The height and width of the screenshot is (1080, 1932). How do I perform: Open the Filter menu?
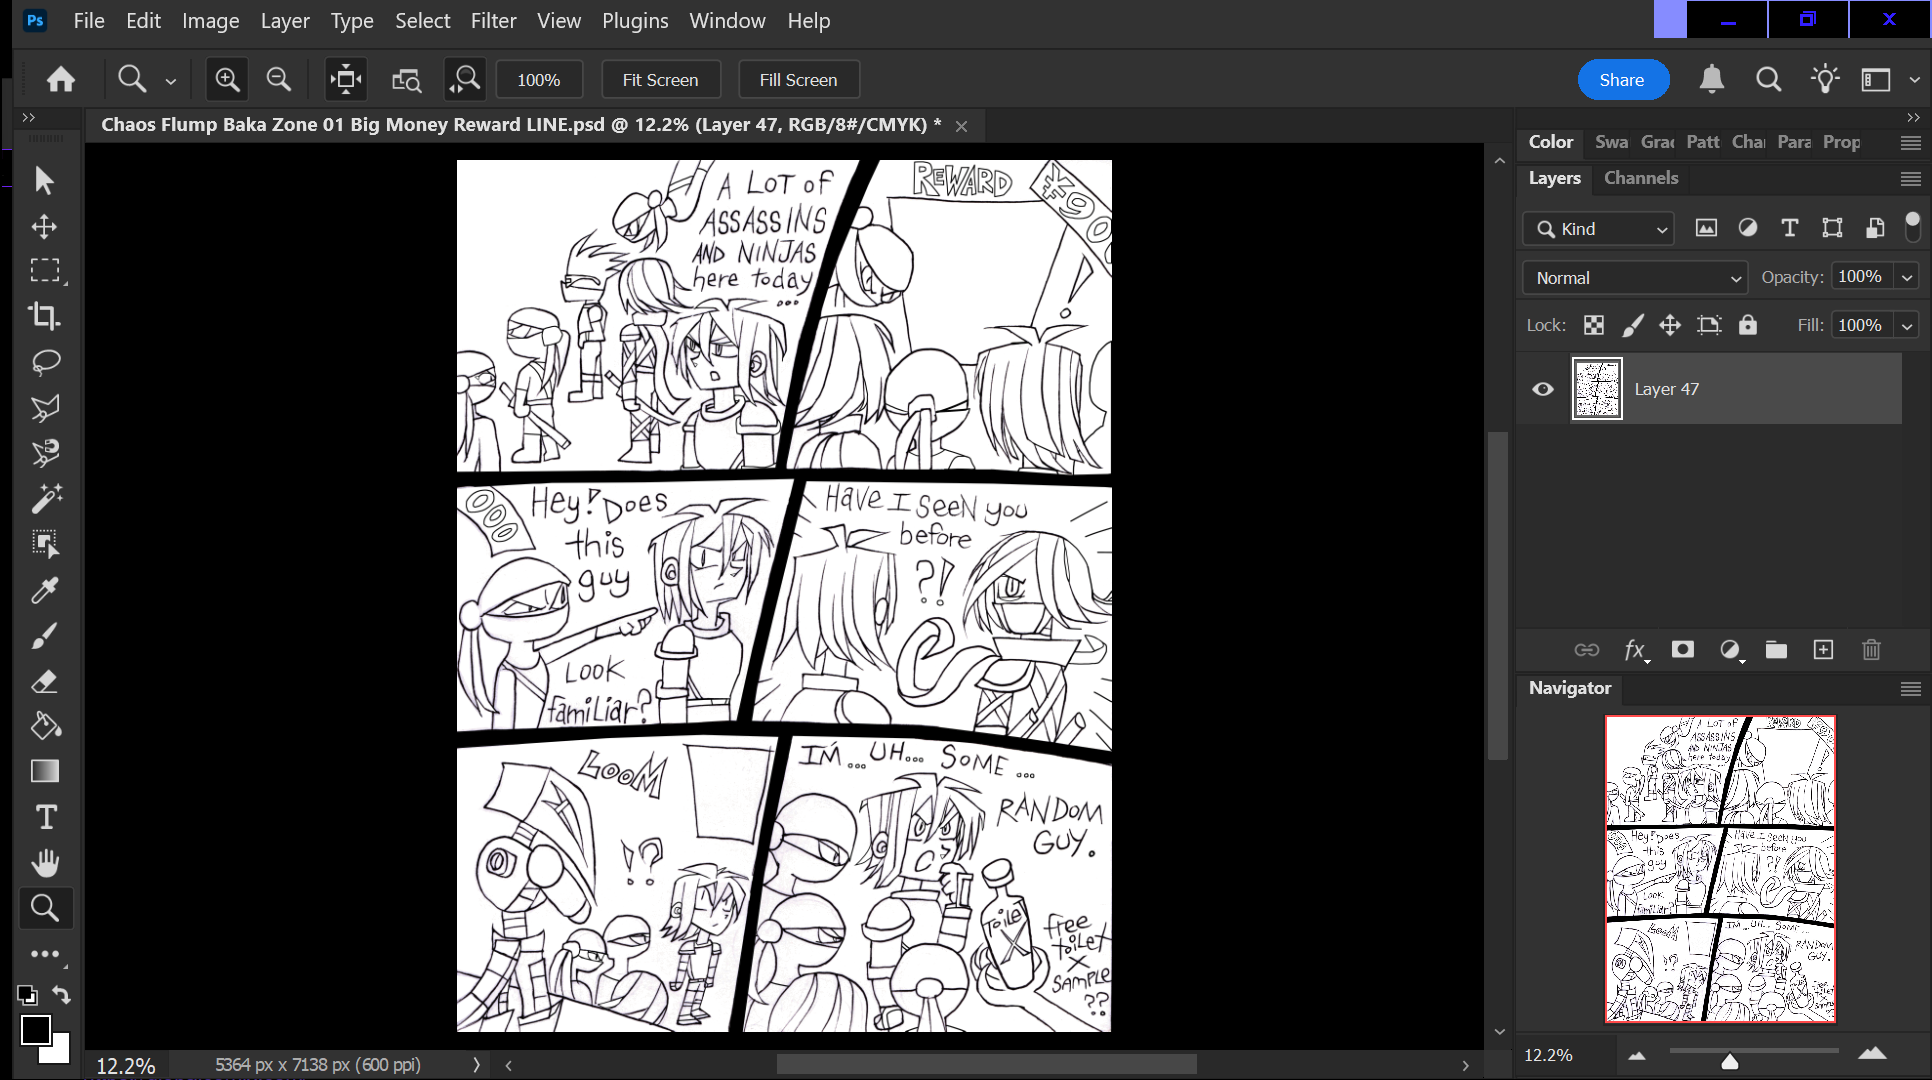(x=493, y=21)
